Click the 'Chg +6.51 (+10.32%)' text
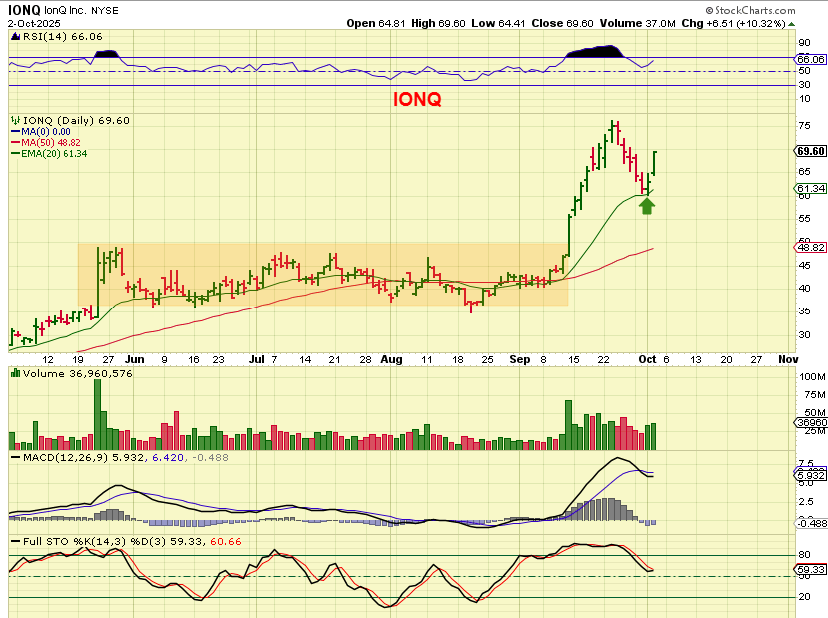The width and height of the screenshot is (828, 618). [733, 23]
